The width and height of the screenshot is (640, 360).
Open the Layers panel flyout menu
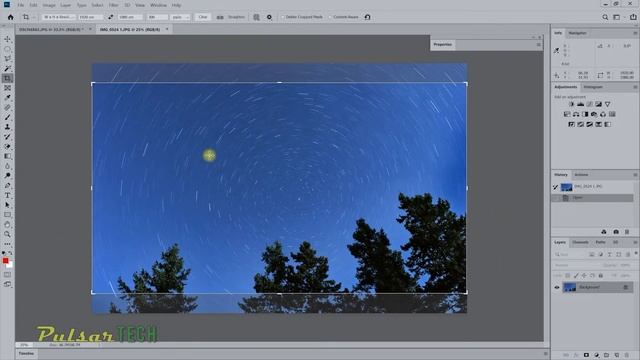click(x=635, y=242)
